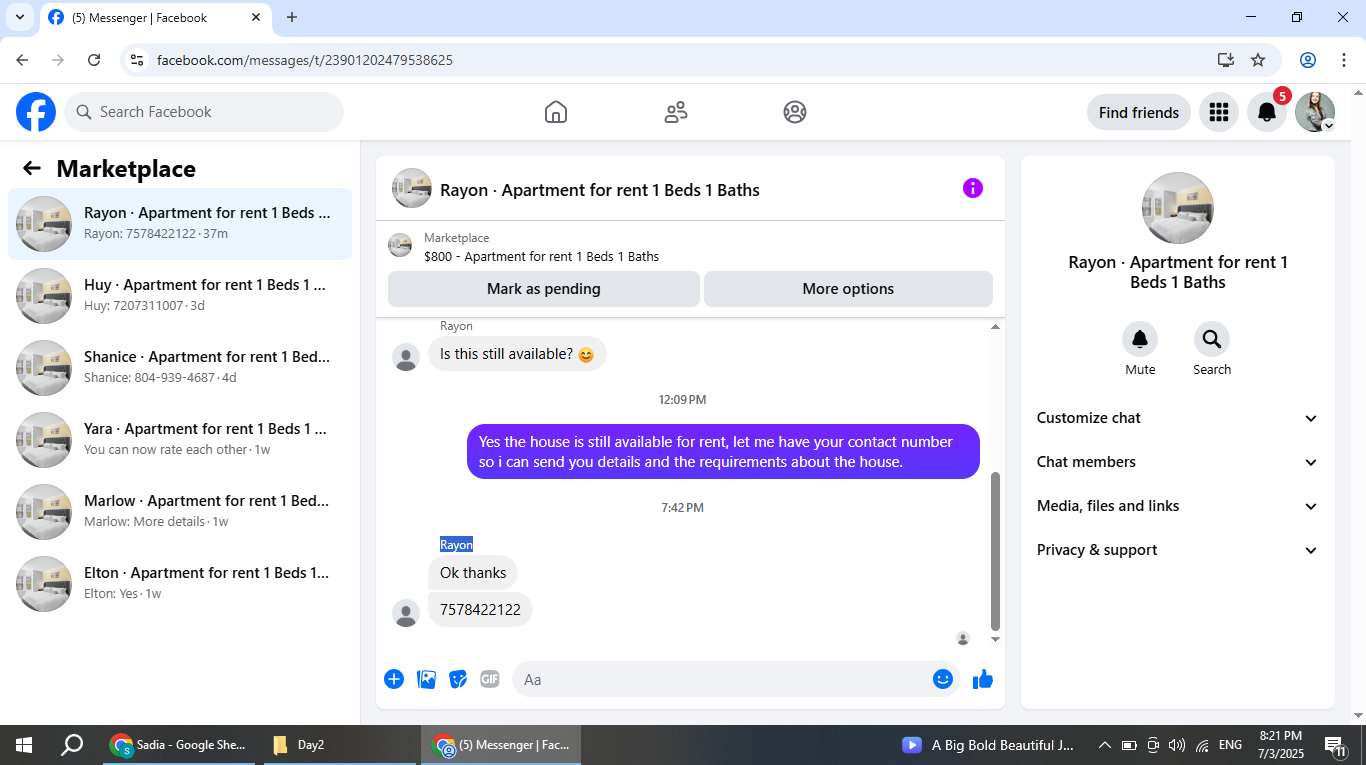
Task: Open the Yara conversation
Action: [180, 440]
